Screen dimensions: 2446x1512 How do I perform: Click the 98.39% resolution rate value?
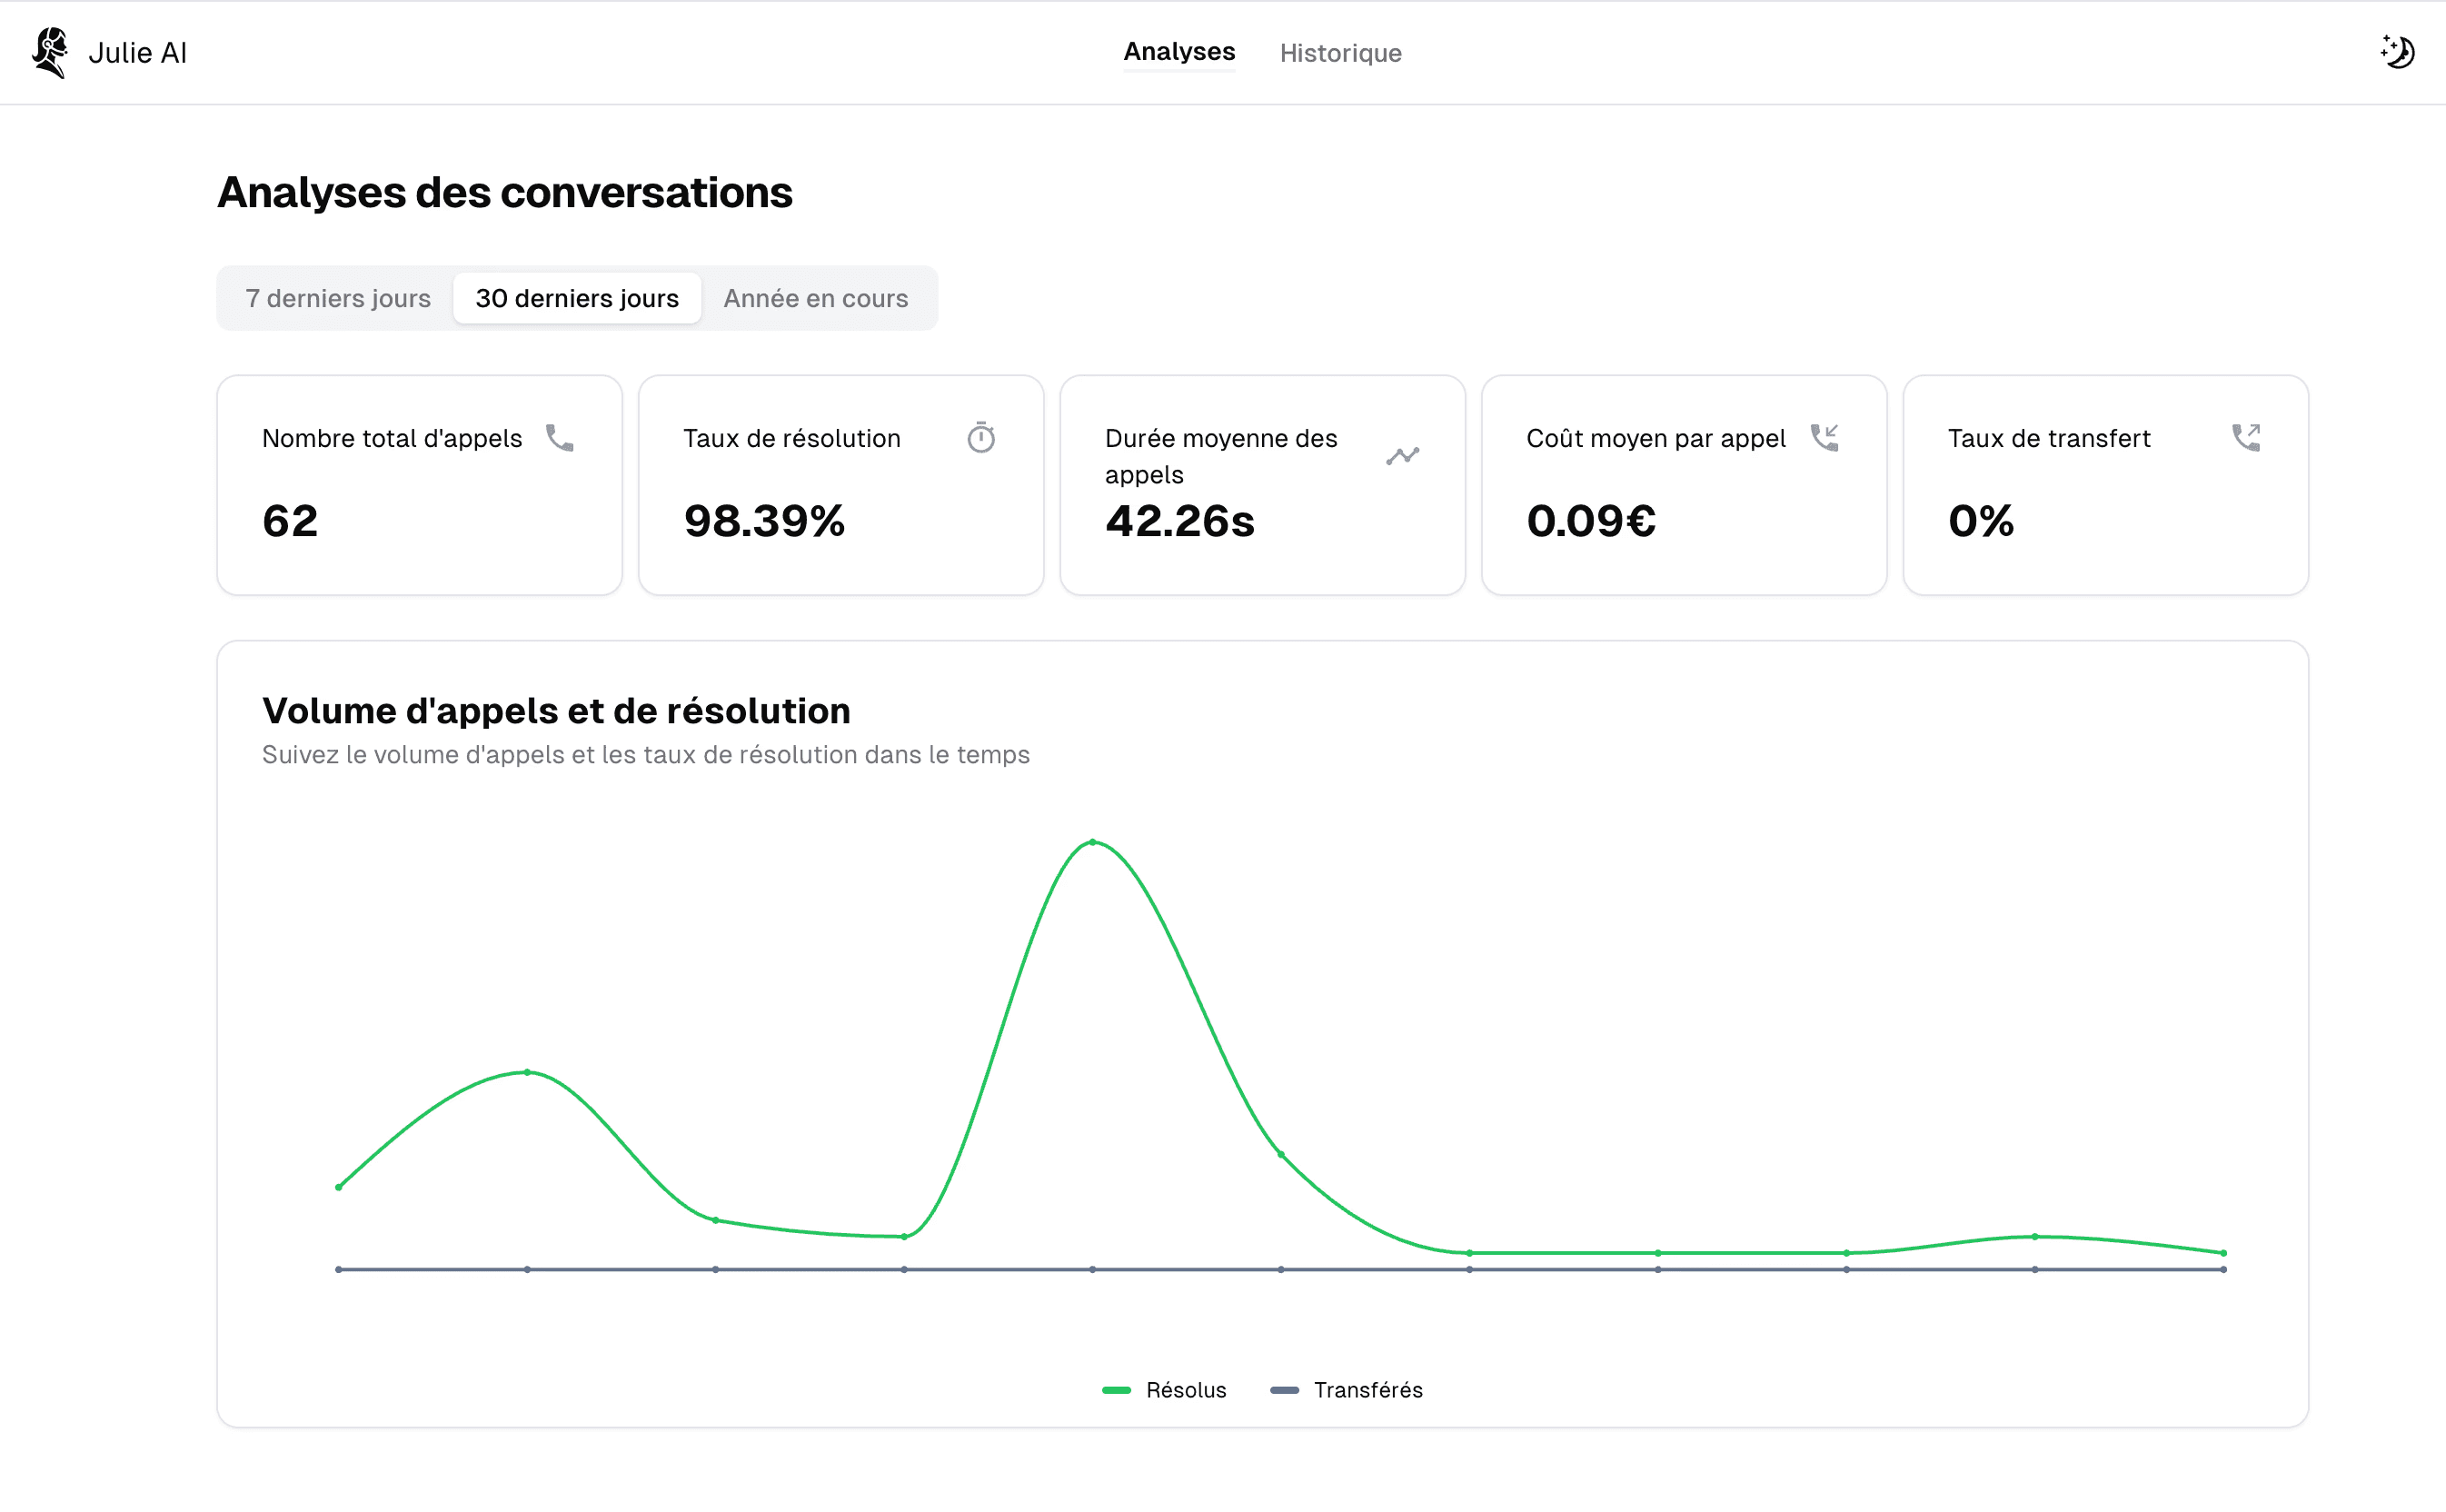tap(764, 521)
